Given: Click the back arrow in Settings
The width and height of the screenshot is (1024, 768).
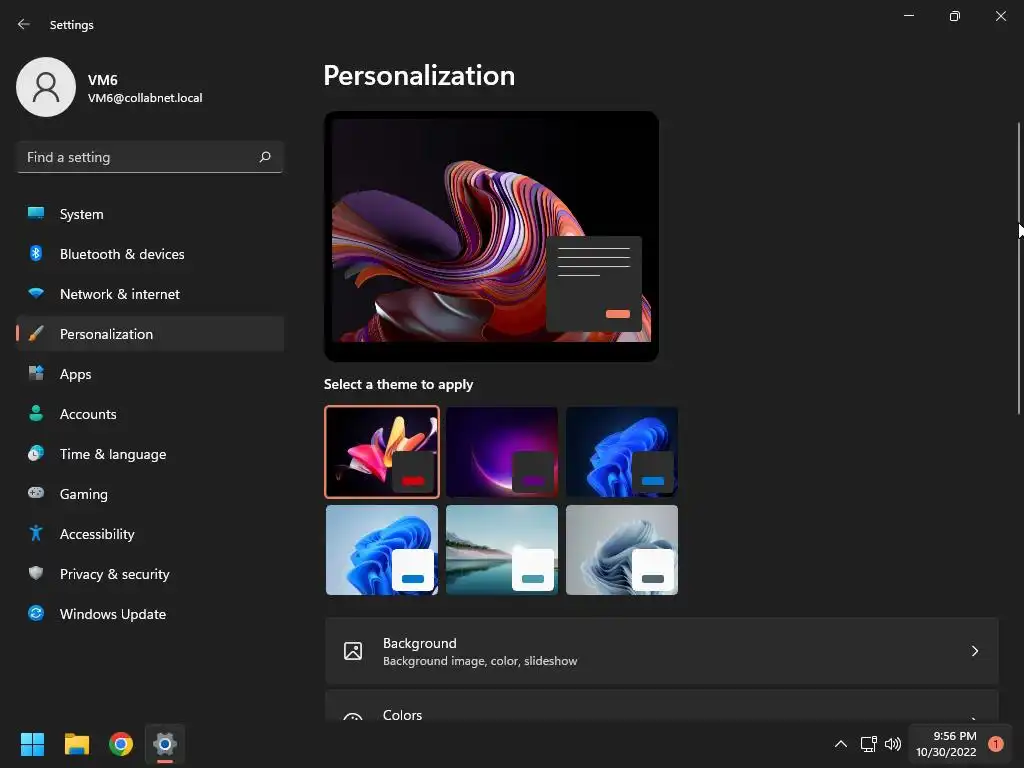Looking at the screenshot, I should coord(24,24).
